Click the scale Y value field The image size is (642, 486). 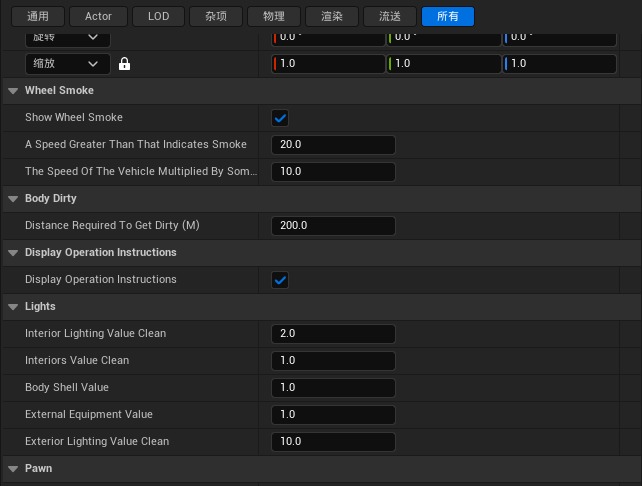pos(444,64)
